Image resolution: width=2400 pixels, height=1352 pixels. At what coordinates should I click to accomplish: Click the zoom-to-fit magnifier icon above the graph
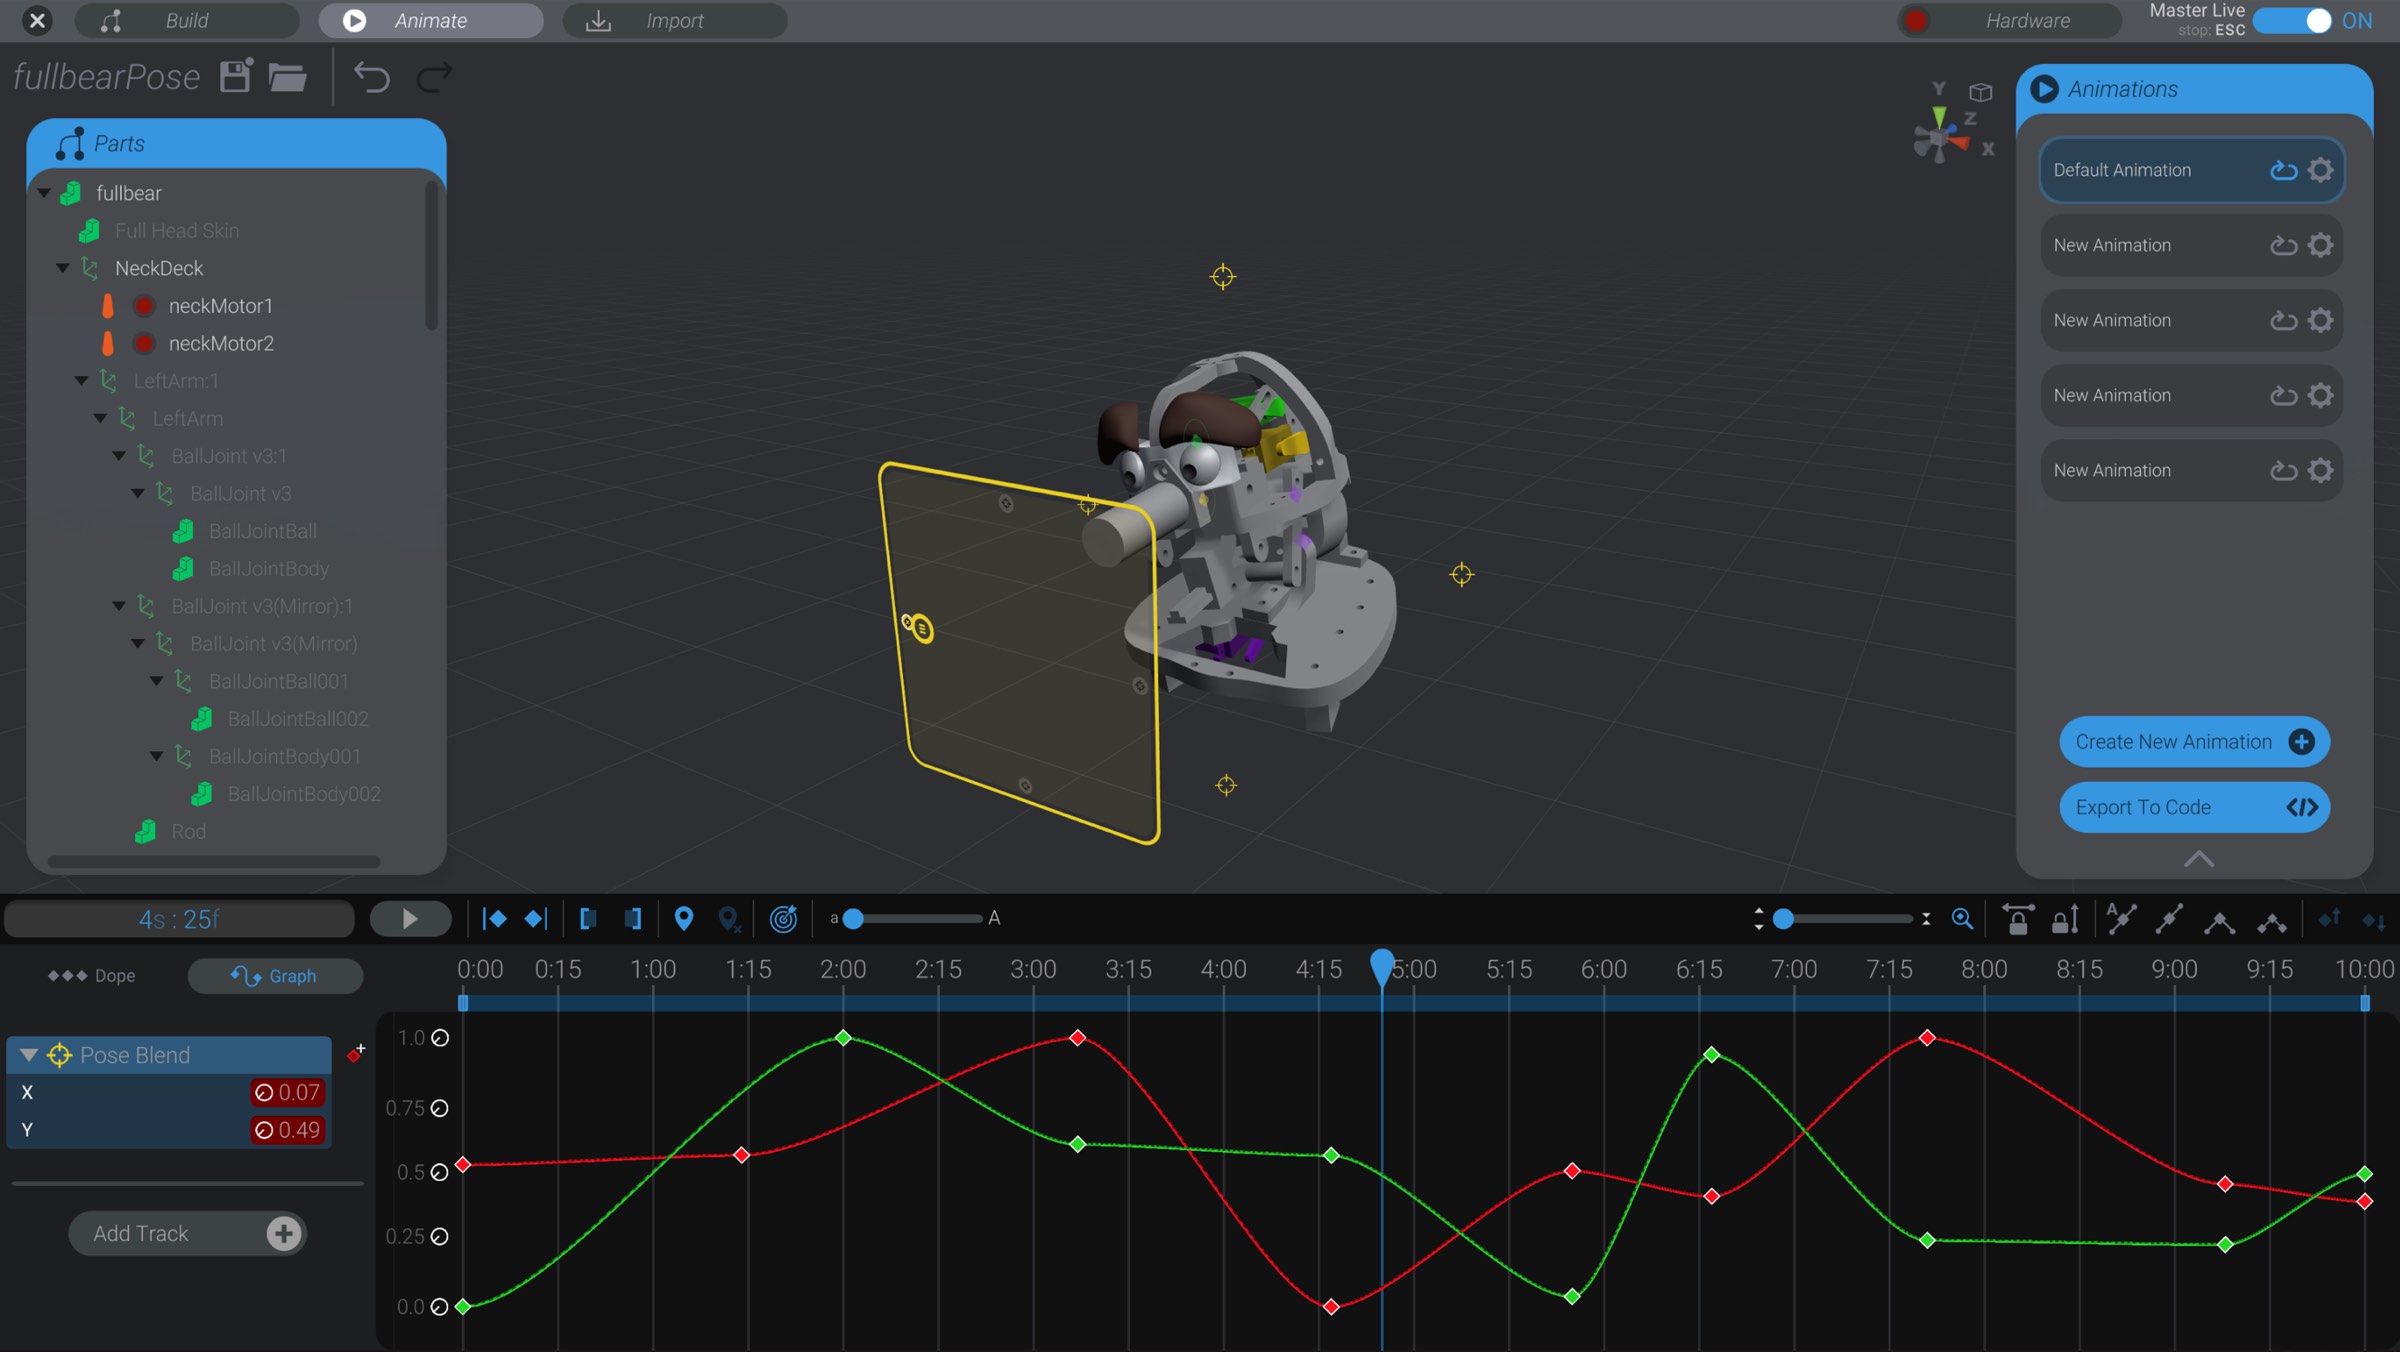pyautogui.click(x=1962, y=919)
